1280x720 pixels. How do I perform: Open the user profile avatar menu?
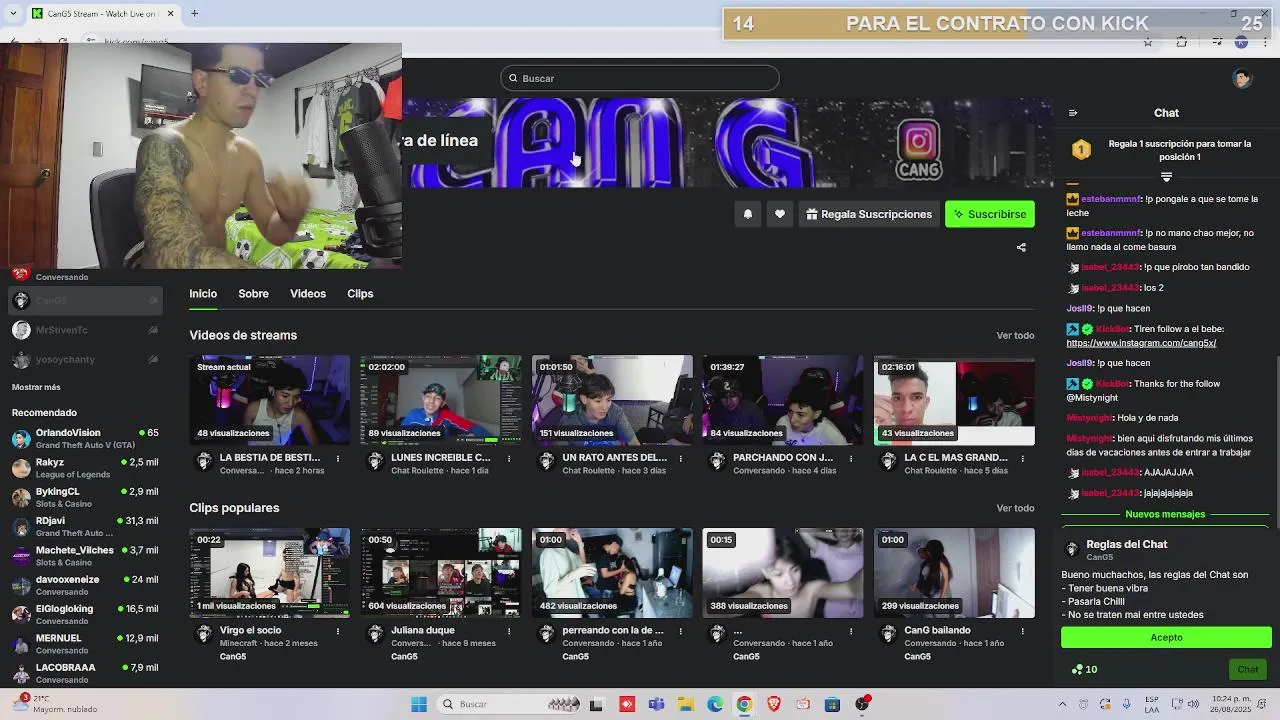[x=1242, y=79]
